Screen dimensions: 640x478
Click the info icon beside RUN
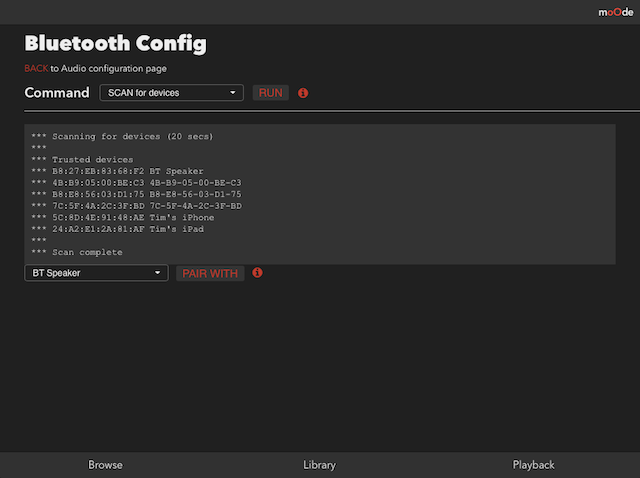pos(303,93)
